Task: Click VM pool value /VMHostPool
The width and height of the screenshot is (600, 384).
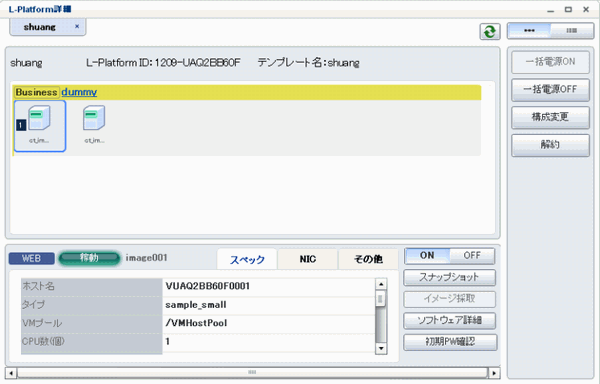Action: click(x=196, y=323)
